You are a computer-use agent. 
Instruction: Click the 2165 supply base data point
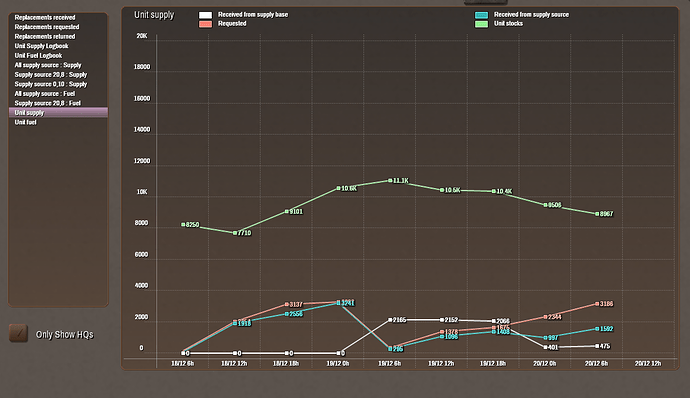[390, 320]
